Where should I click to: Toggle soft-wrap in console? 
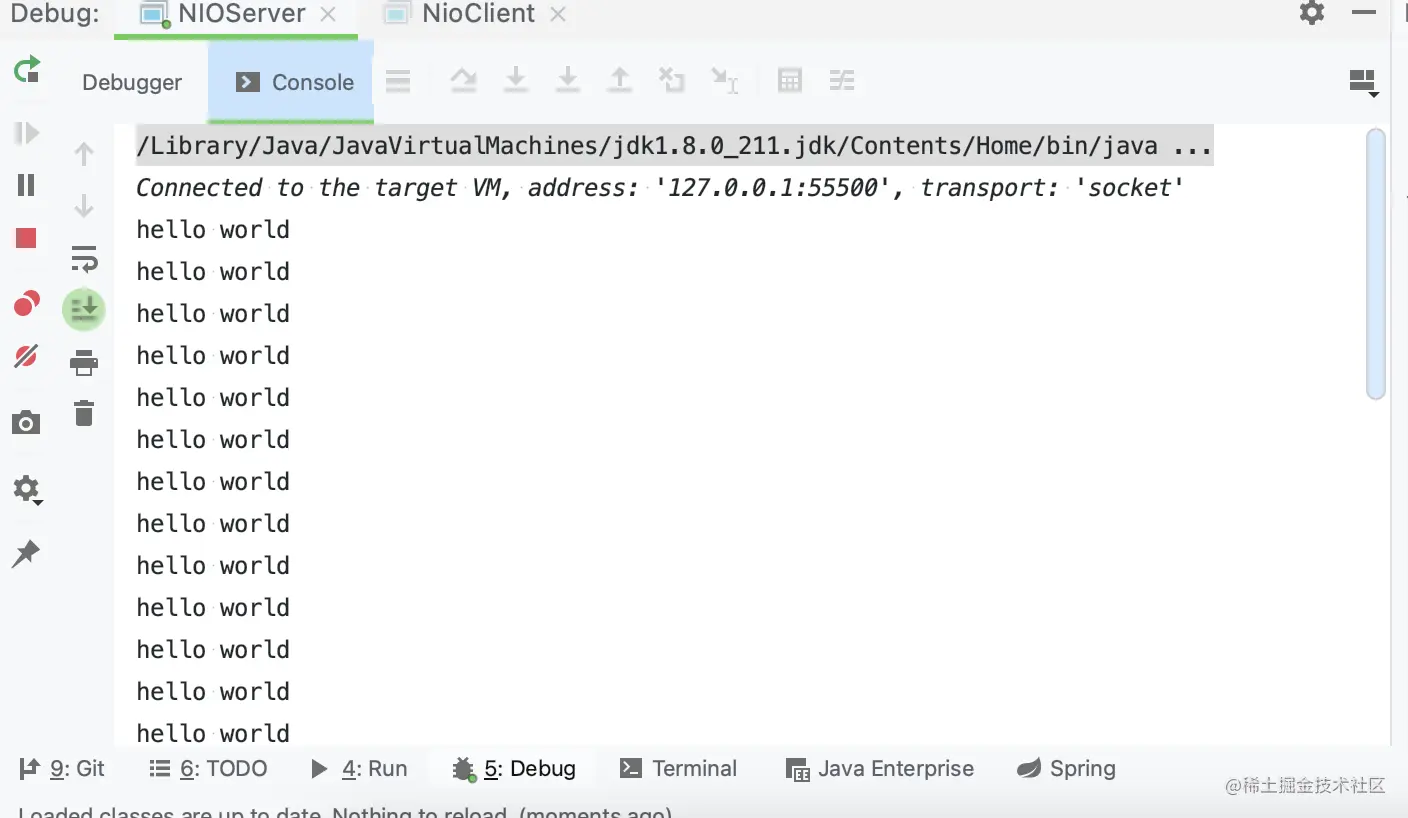pos(84,258)
